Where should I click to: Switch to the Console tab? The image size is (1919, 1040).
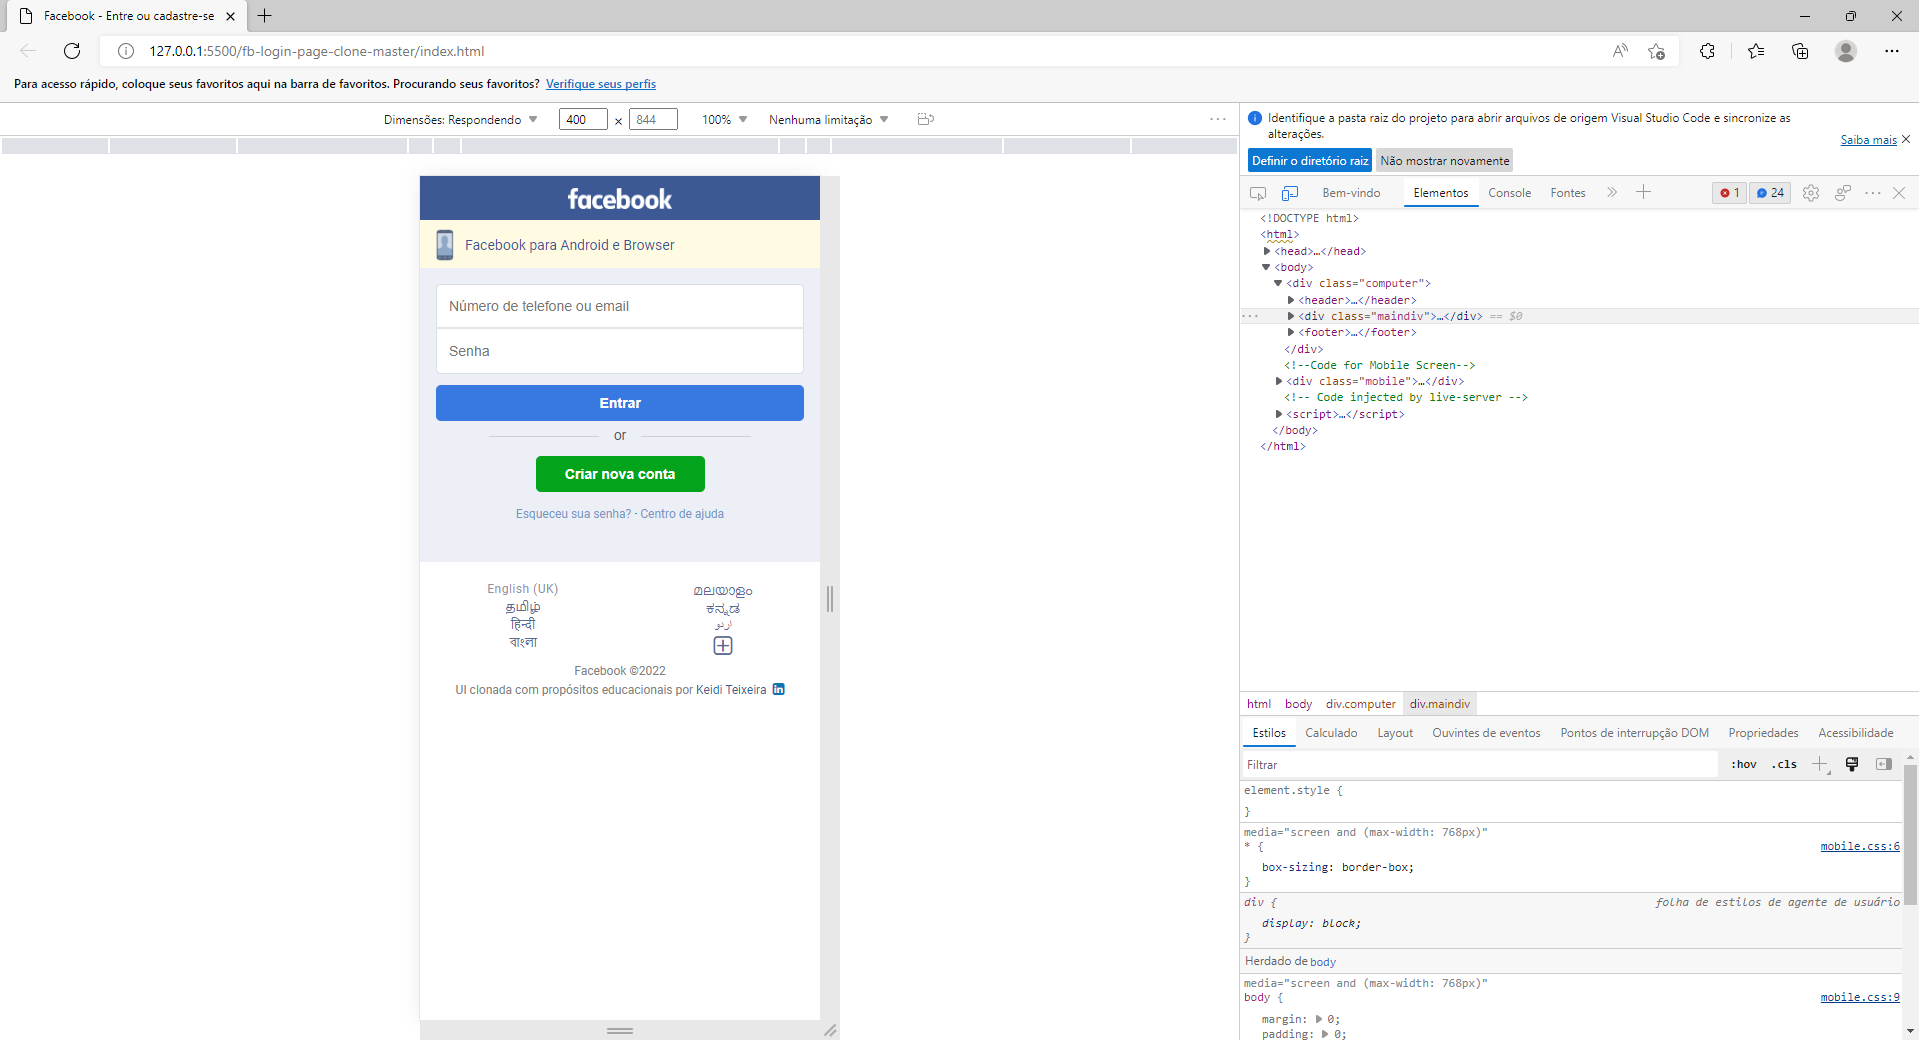pos(1509,192)
